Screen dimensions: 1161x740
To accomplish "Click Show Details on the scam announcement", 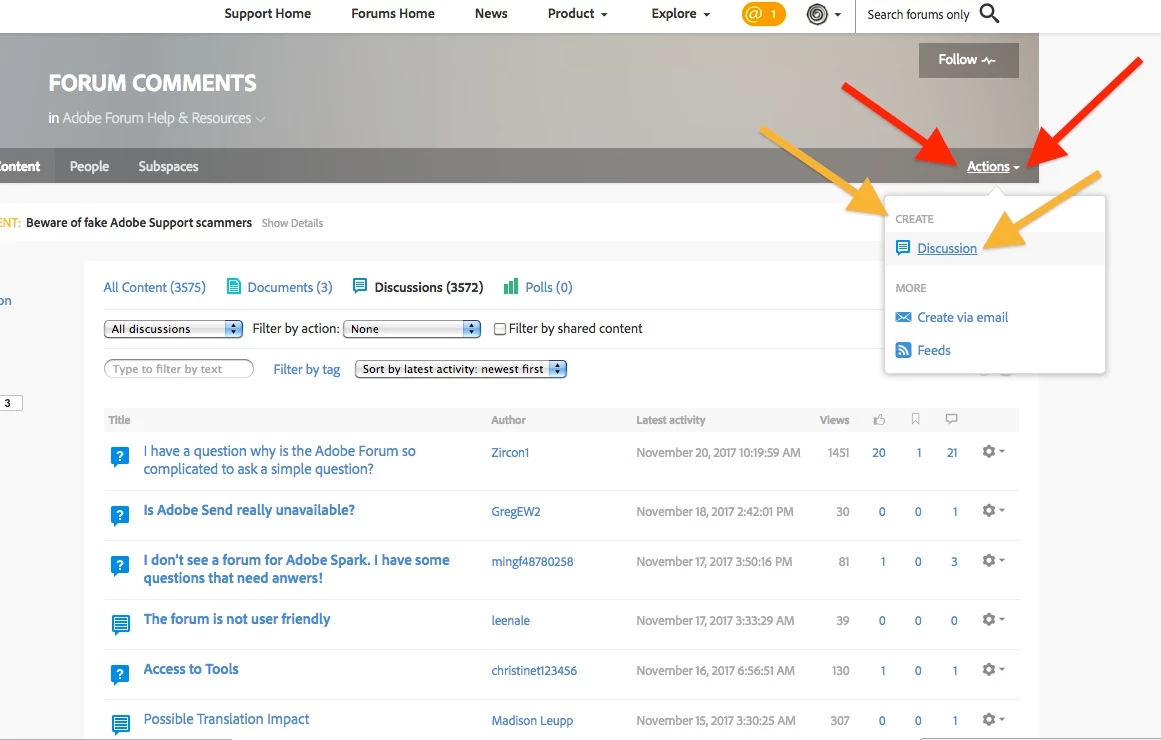I will (292, 223).
